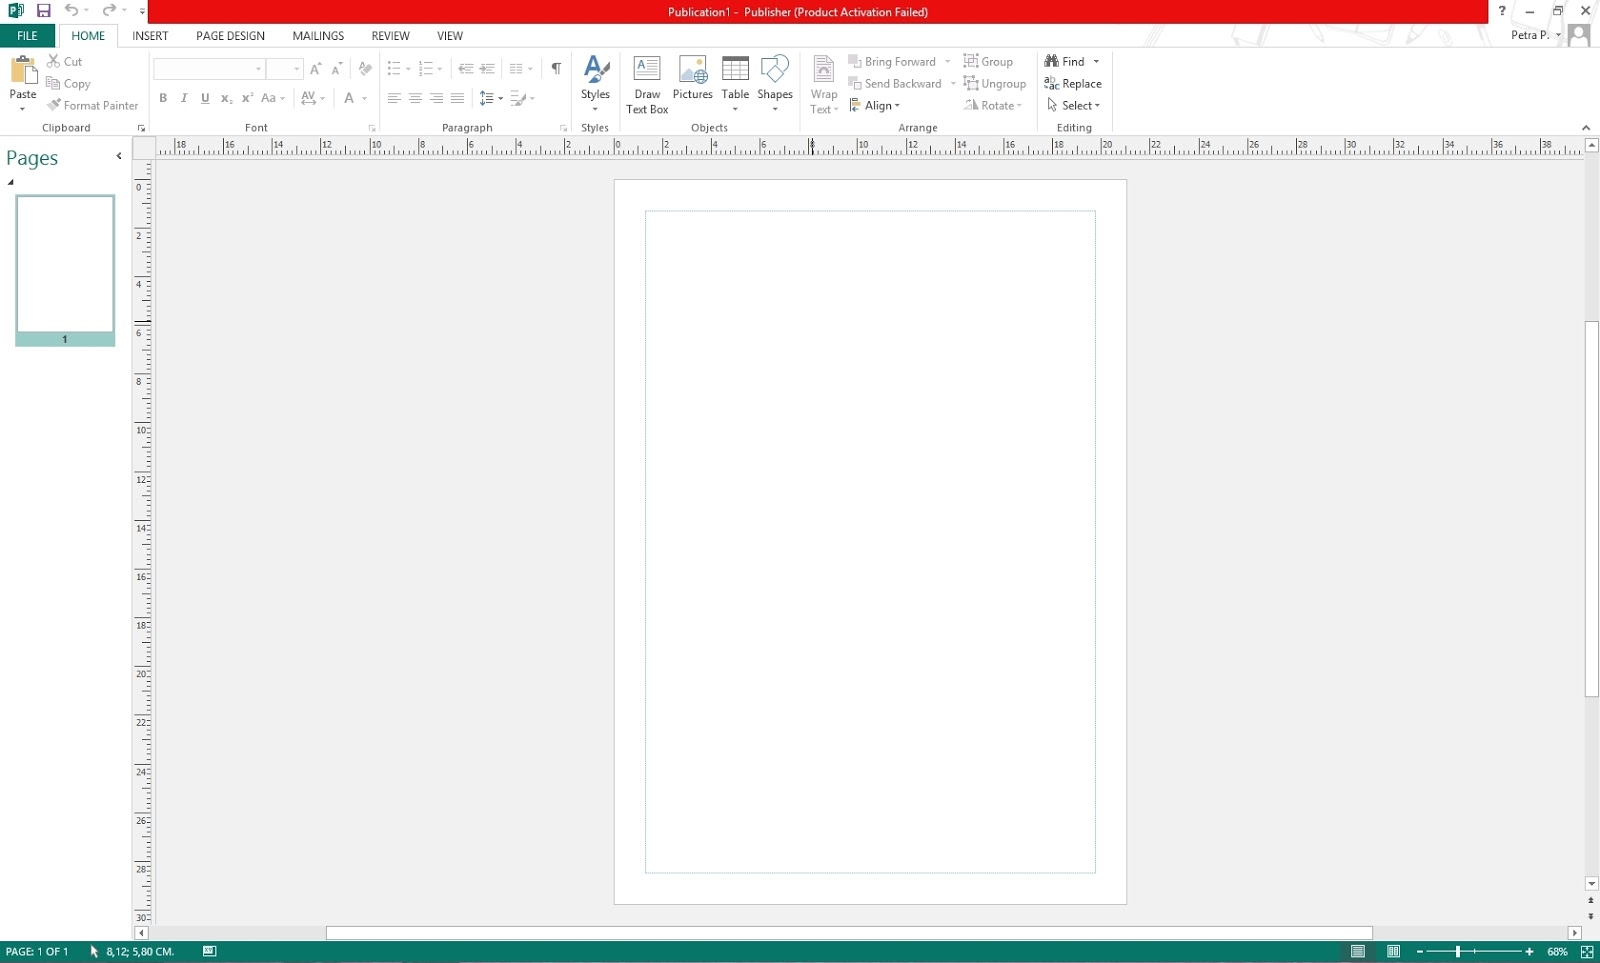This screenshot has width=1600, height=963.
Task: Open Publisher Help with the question mark
Action: pos(1502,11)
